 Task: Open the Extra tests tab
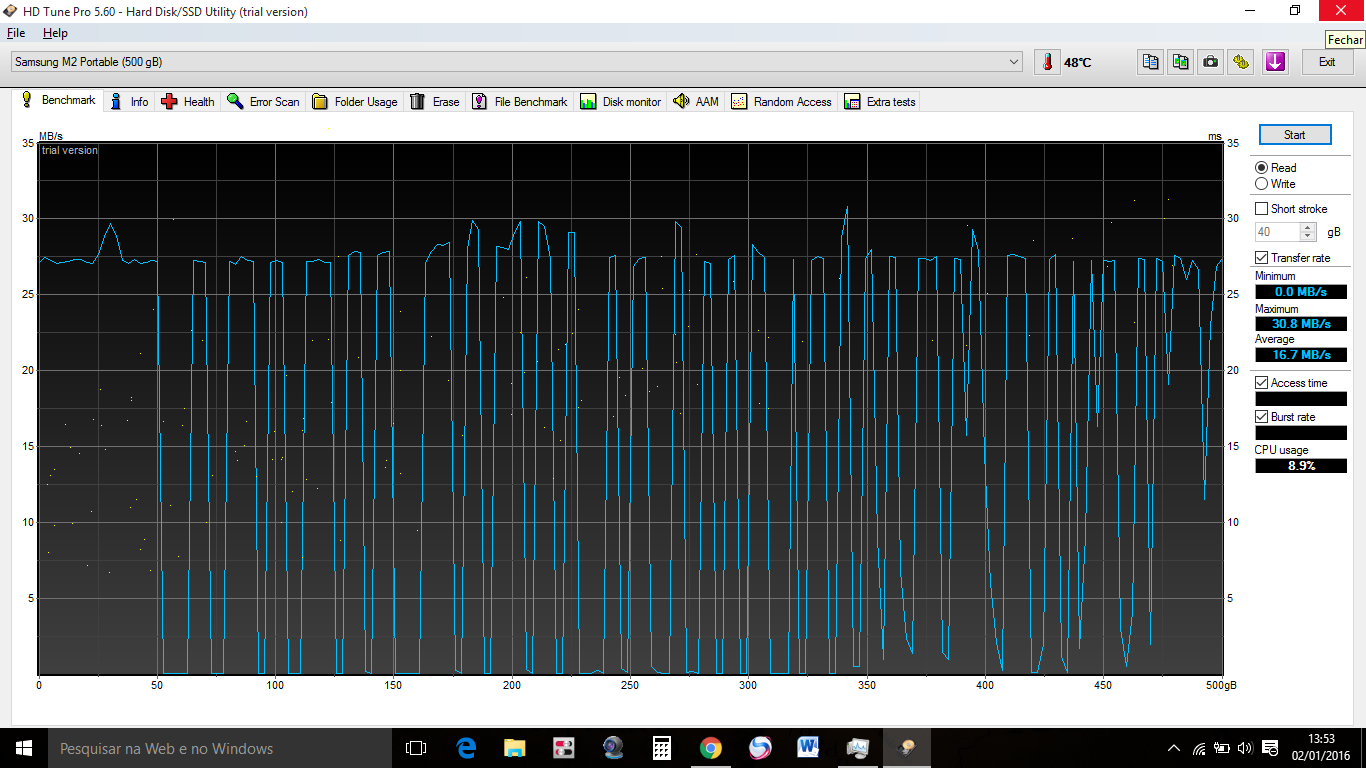click(880, 102)
